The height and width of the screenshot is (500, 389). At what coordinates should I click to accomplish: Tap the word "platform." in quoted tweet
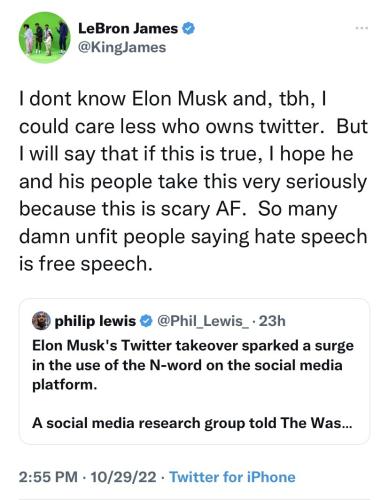[x=65, y=385]
